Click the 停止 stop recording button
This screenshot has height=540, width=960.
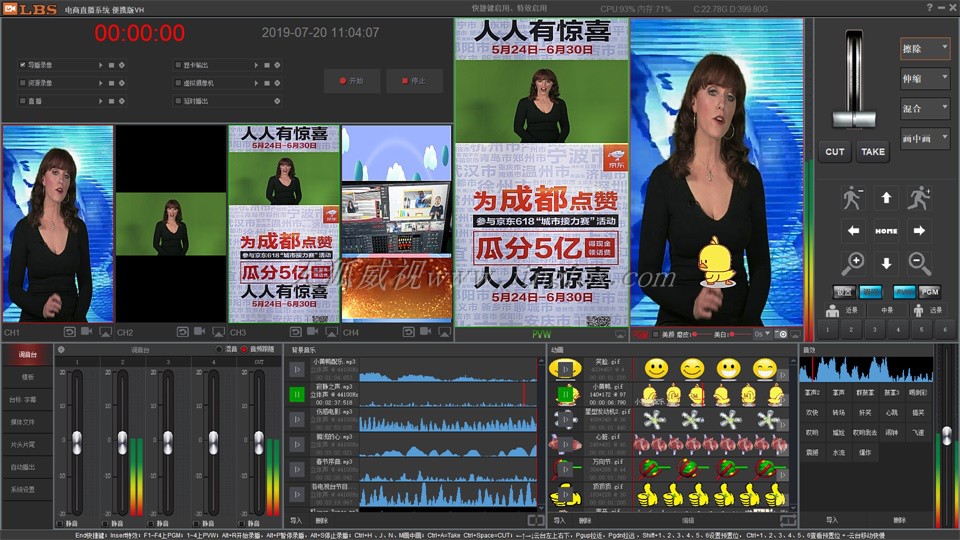click(414, 81)
